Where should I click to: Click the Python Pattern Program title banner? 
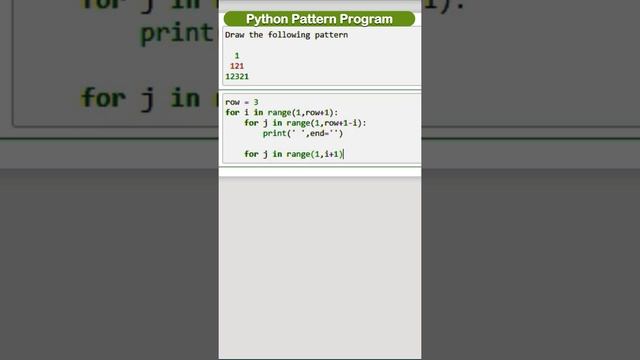pyautogui.click(x=319, y=19)
